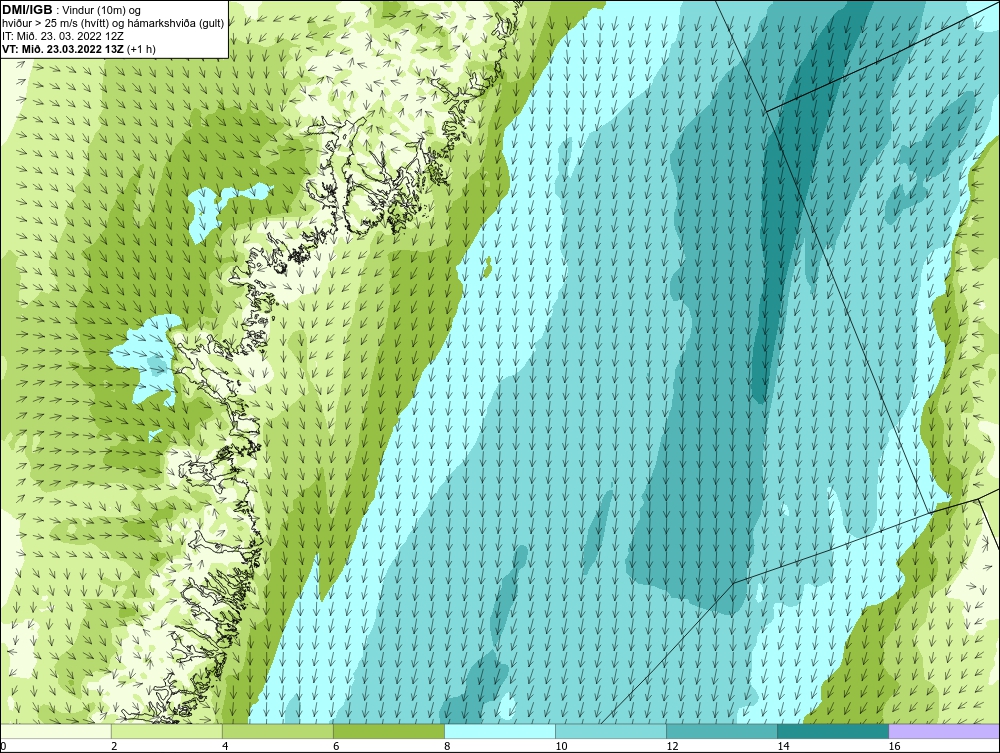Image resolution: width=1000 pixels, height=753 pixels.
Task: Click the 8–10 m/s pale cyan legend swatch
Action: [x=500, y=731]
